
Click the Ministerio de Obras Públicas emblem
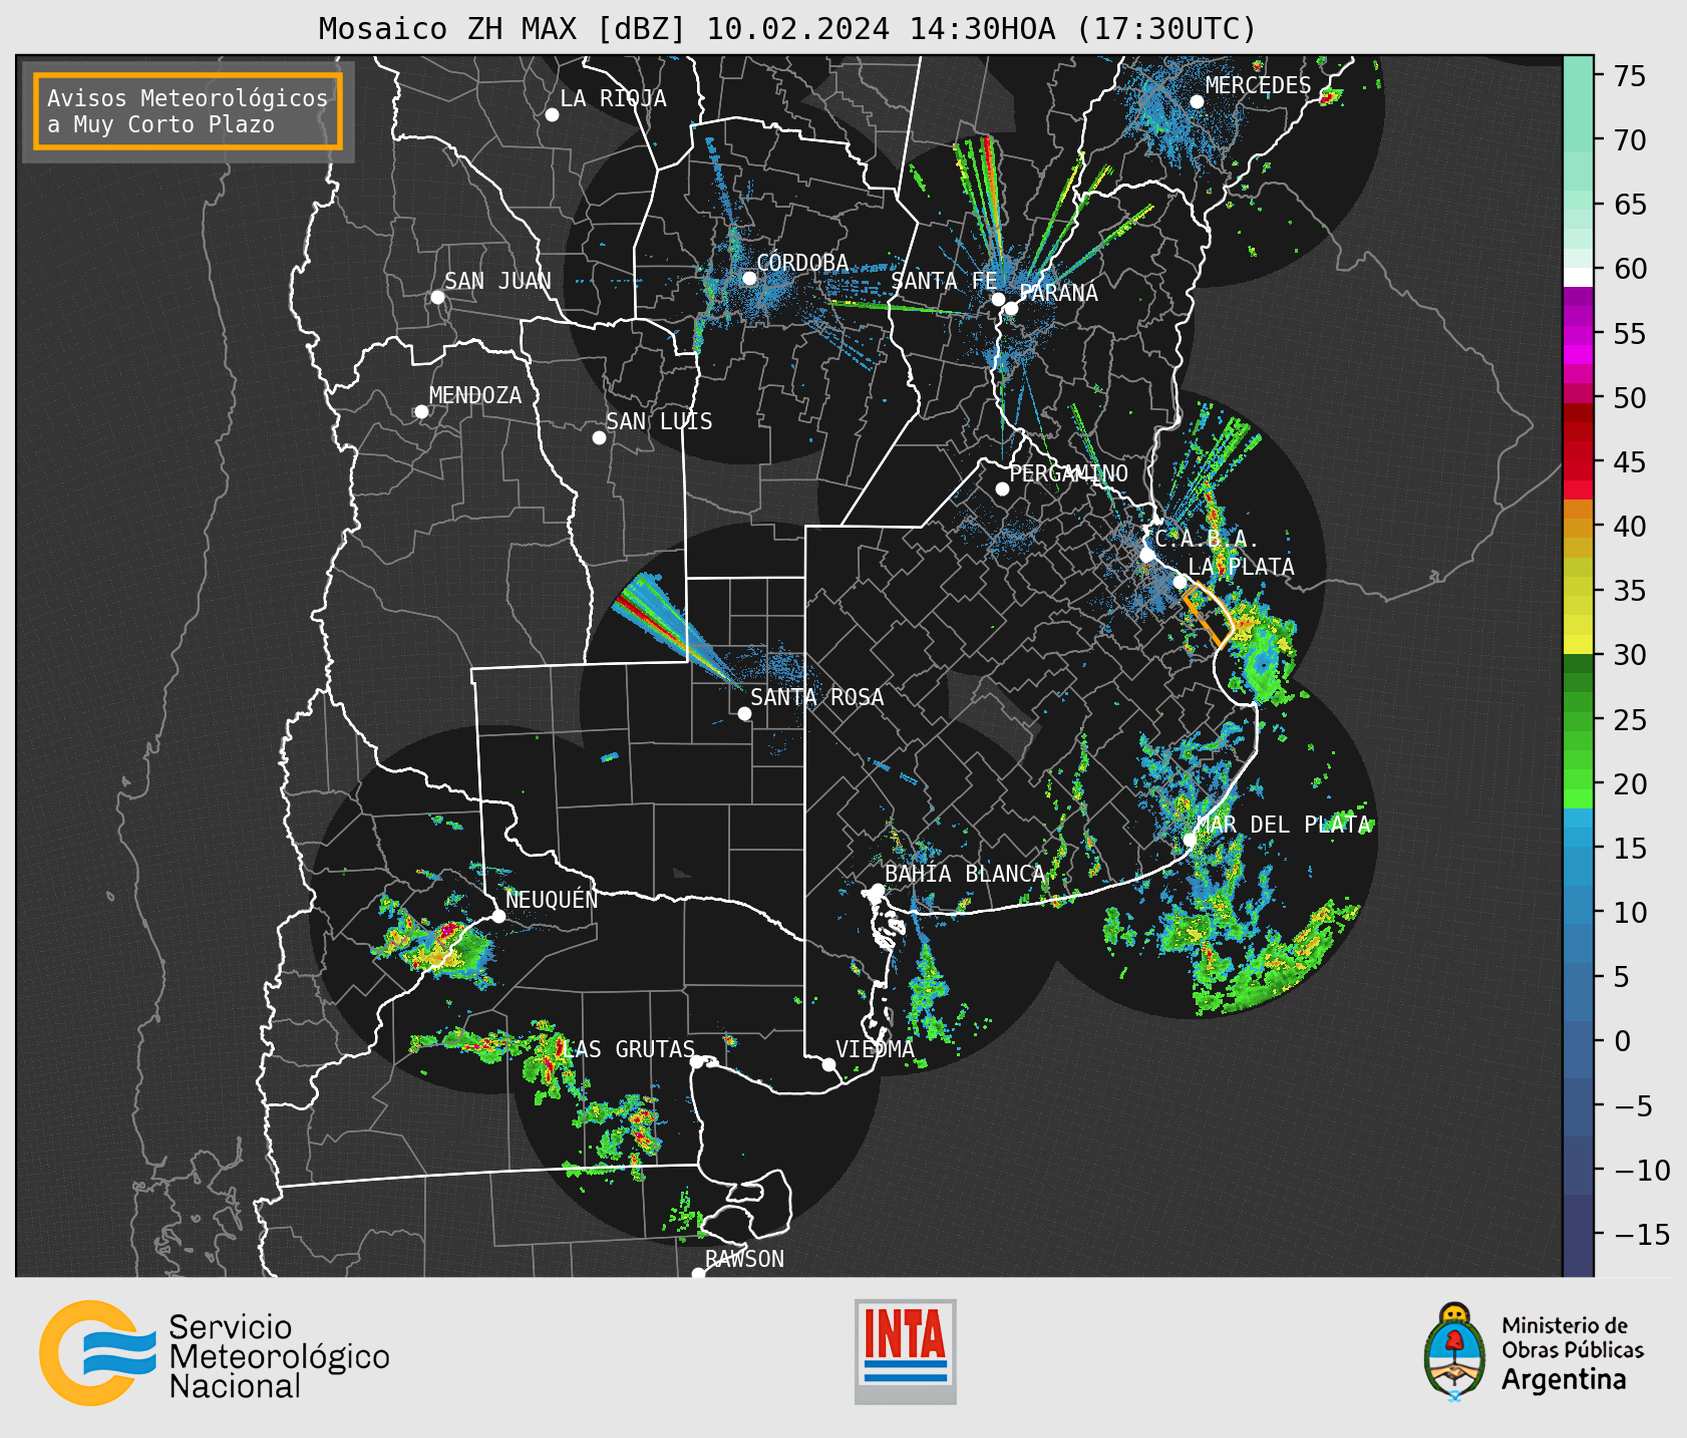coord(1455,1351)
